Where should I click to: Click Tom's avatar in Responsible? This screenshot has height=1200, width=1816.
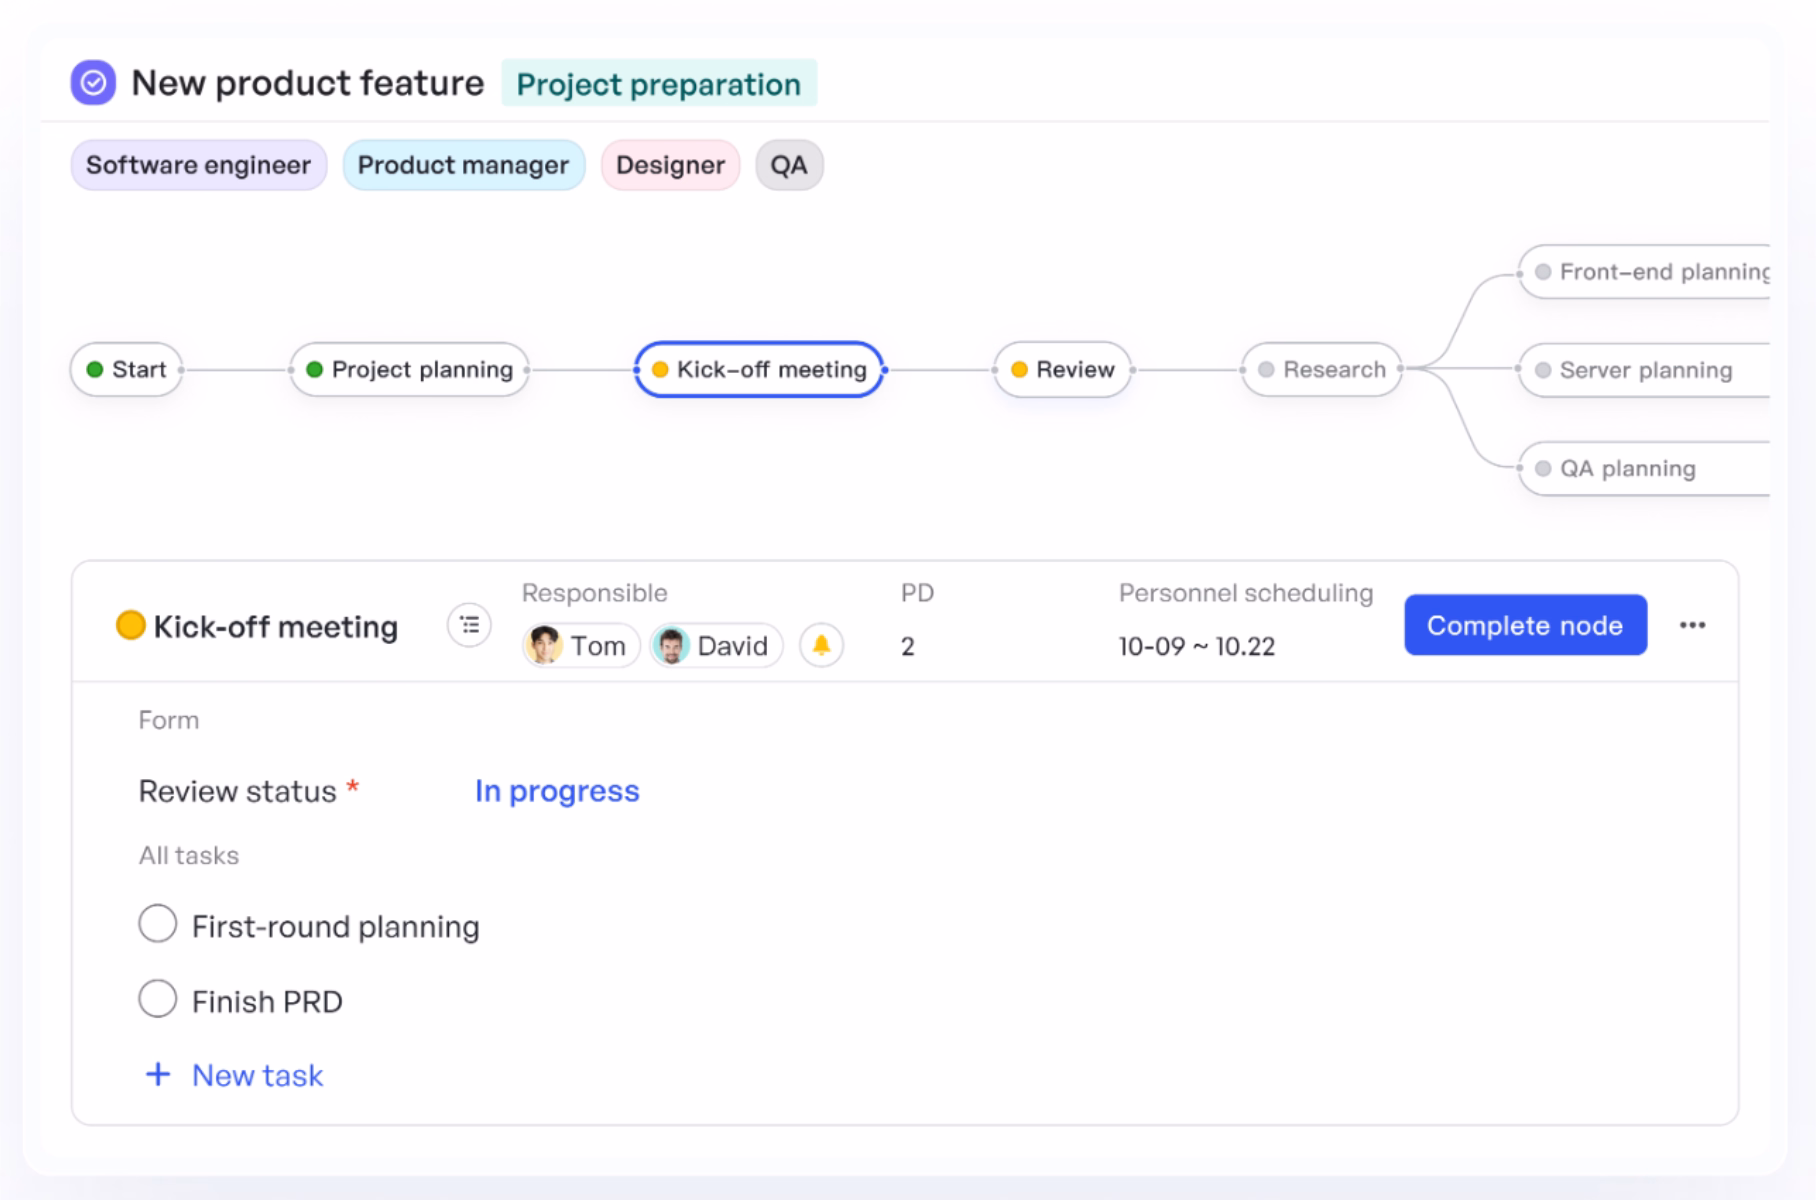click(x=545, y=646)
